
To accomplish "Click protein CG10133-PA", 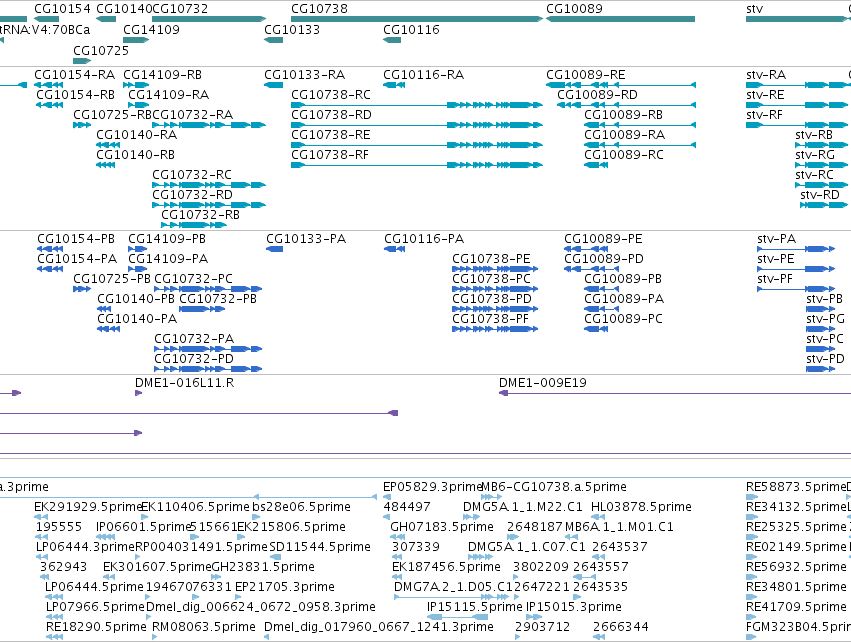I will 306,239.
